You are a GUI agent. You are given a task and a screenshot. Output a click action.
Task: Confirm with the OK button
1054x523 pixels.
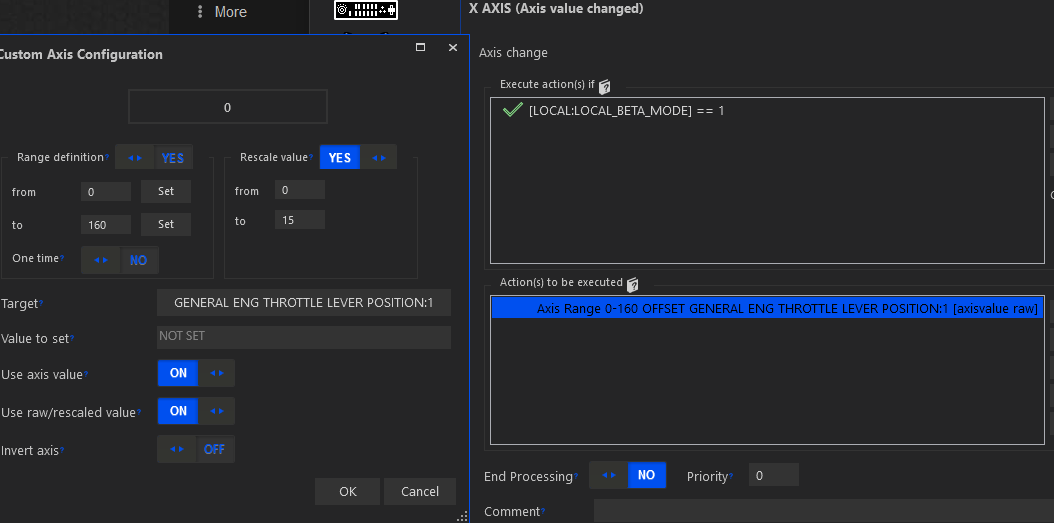[347, 491]
